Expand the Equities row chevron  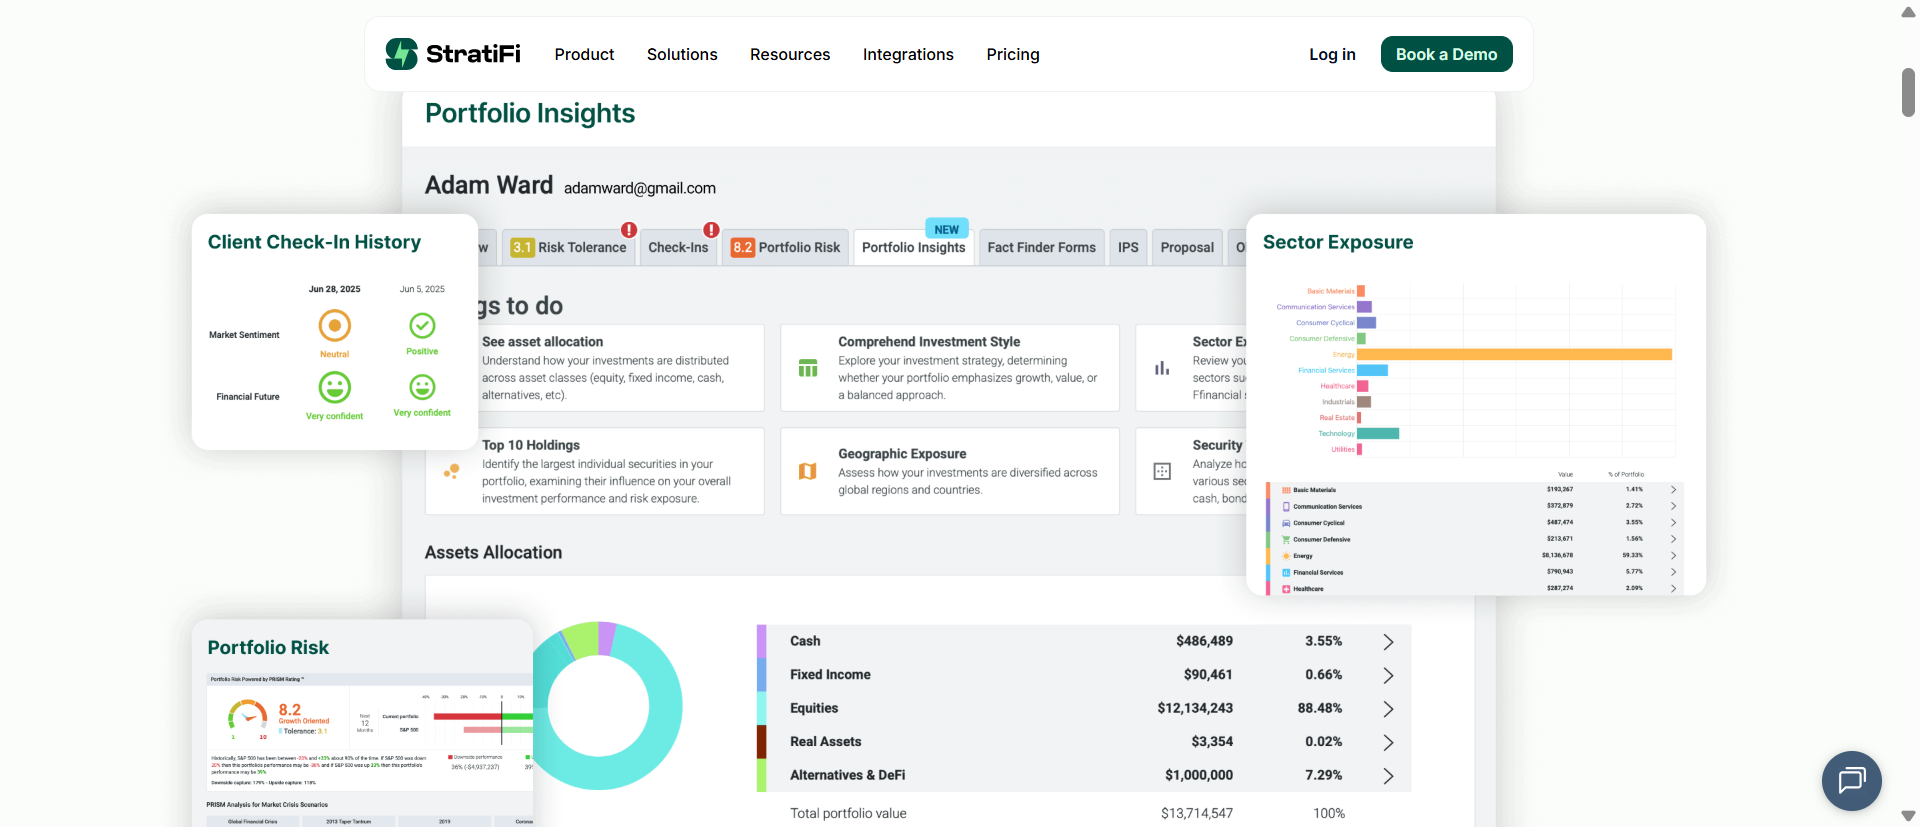point(1388,709)
